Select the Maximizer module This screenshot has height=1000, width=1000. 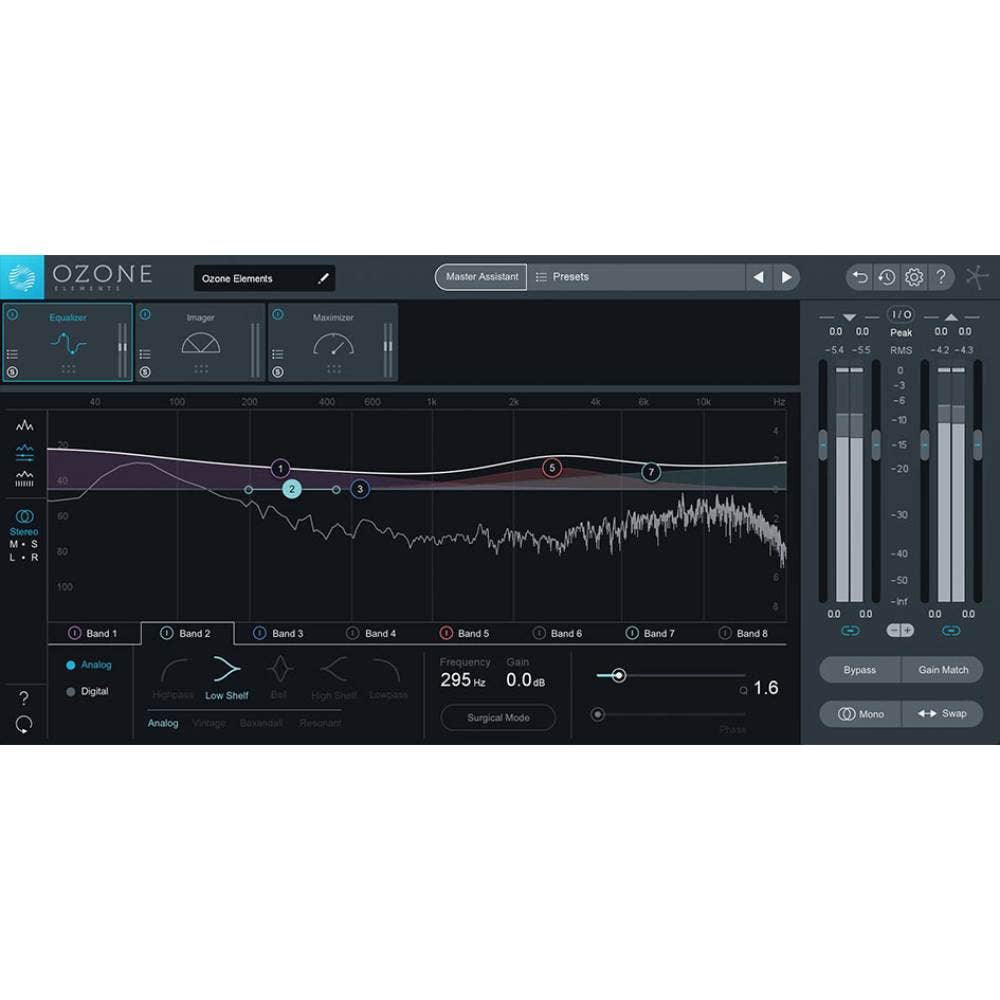click(333, 342)
